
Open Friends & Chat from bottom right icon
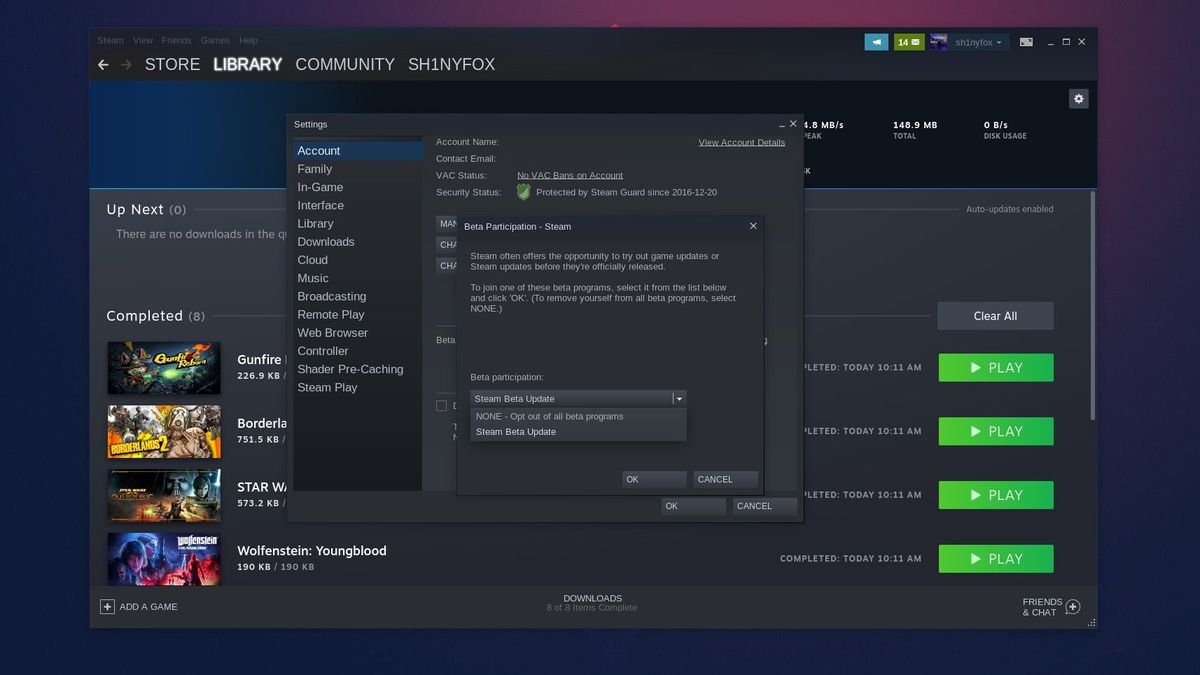click(x=1071, y=606)
